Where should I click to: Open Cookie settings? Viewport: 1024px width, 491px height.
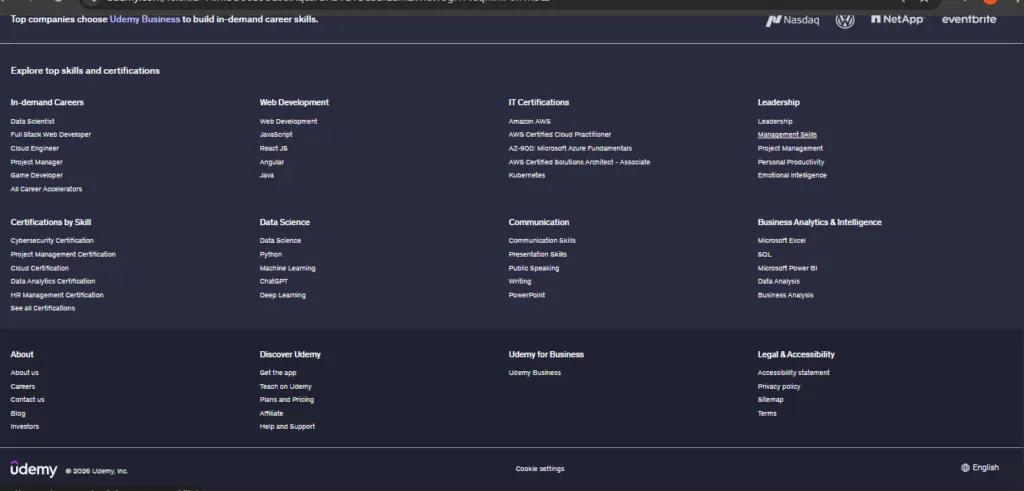[539, 469]
